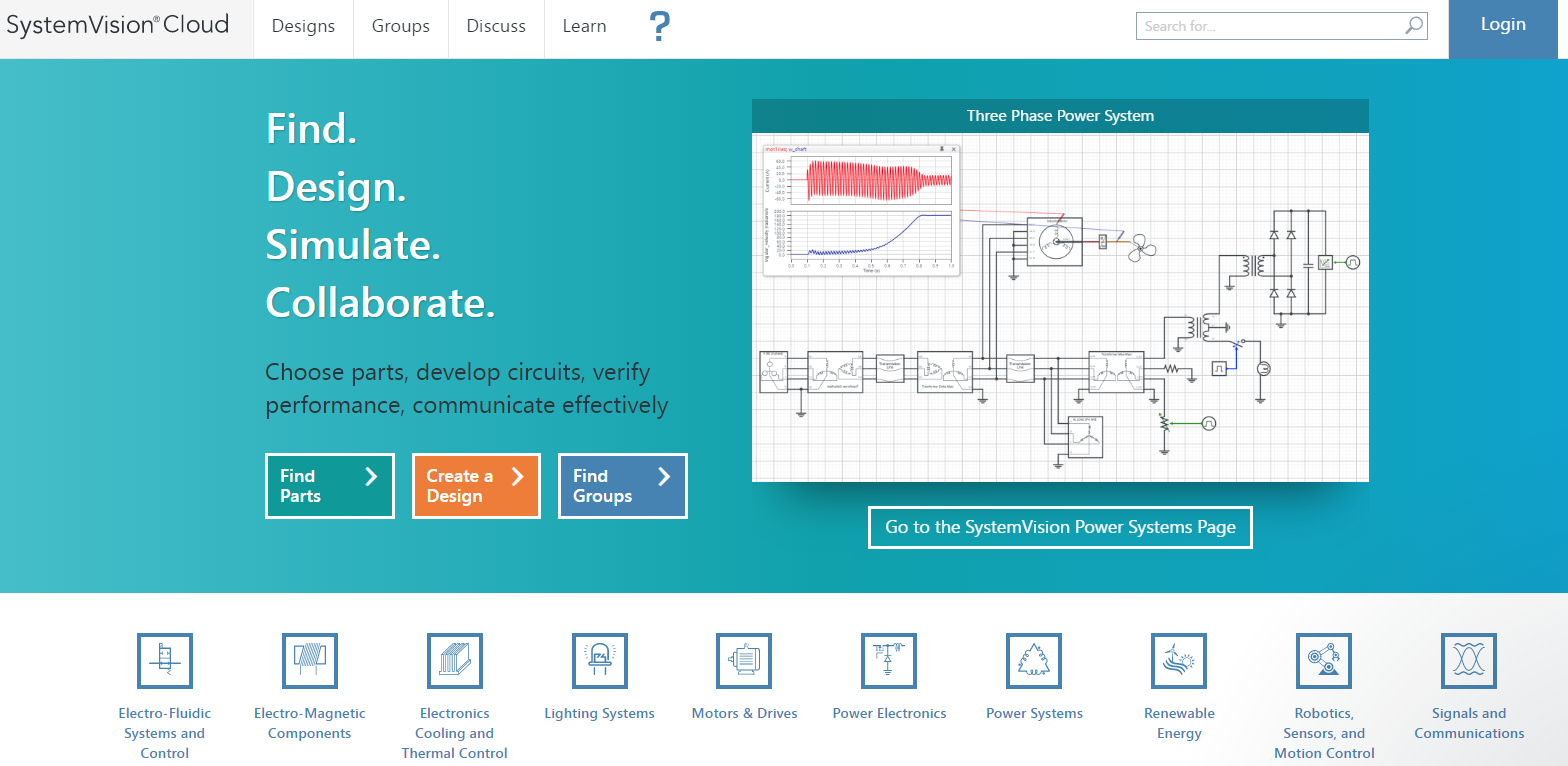Screen dimensions: 1568x766
Task: Click the Lighting Systems text link
Action: coord(600,713)
